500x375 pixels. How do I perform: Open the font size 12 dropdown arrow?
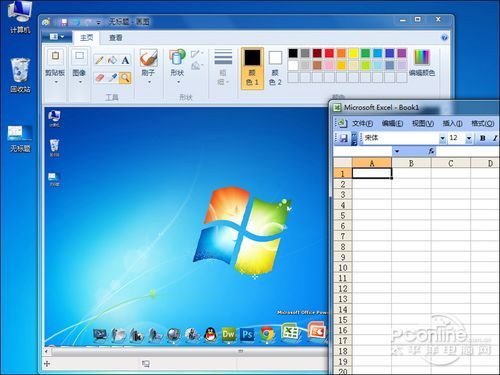(x=469, y=138)
